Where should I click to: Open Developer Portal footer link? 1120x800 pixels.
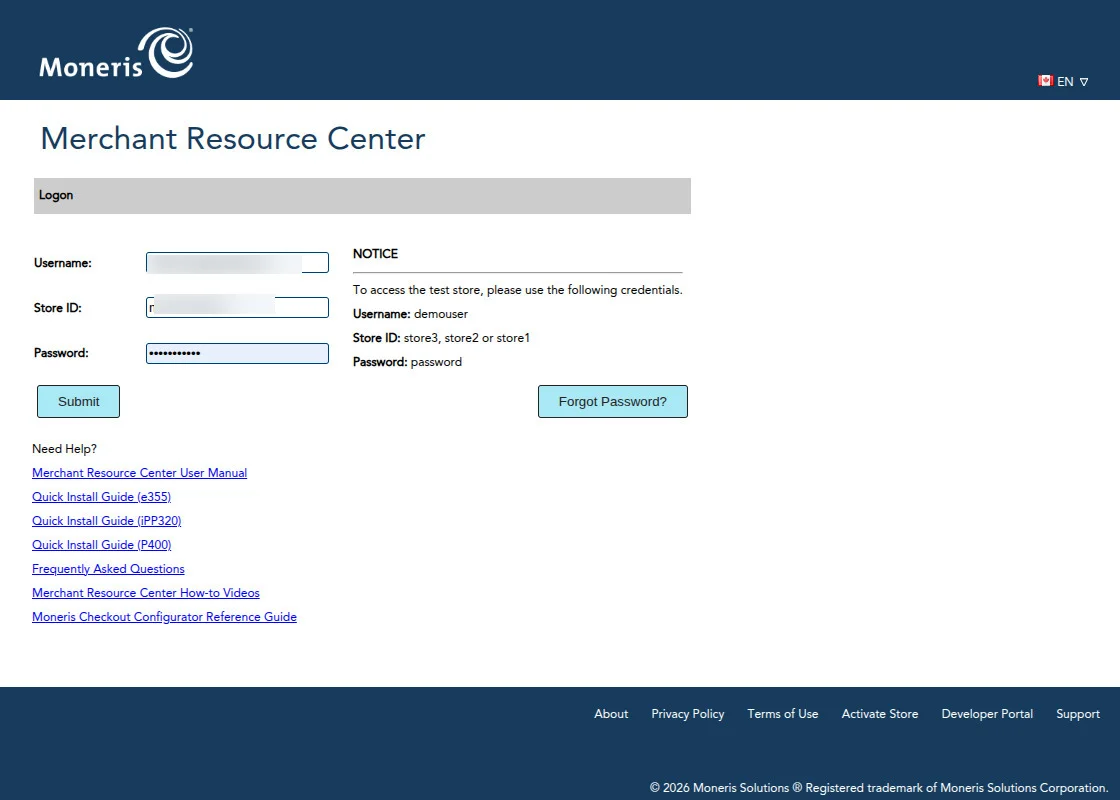[987, 714]
